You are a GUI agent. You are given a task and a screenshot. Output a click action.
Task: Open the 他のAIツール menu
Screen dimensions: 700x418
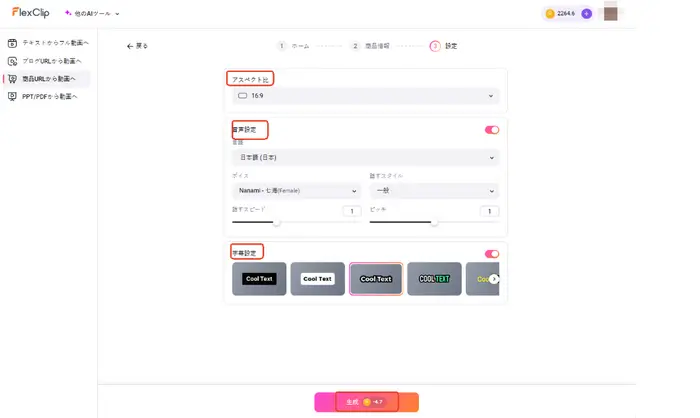[92, 14]
